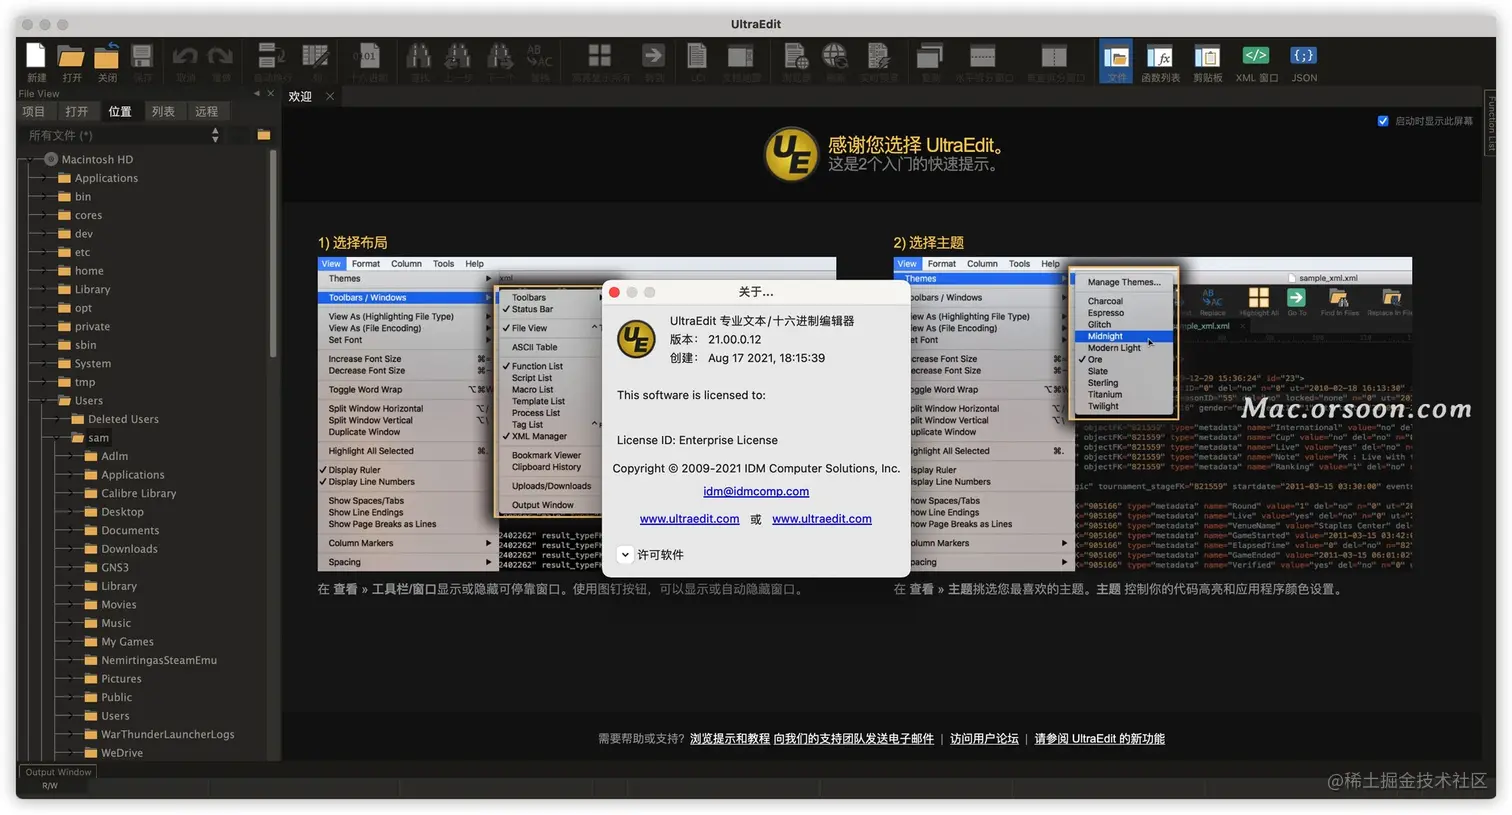This screenshot has height=815, width=1512.
Task: Select the Downloads folder in tree
Action: [x=129, y=549]
